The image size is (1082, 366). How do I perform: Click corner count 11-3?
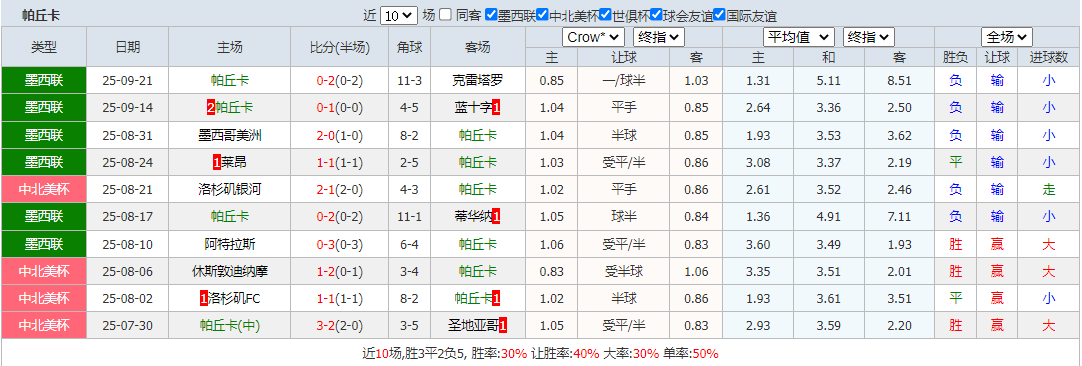pos(409,81)
